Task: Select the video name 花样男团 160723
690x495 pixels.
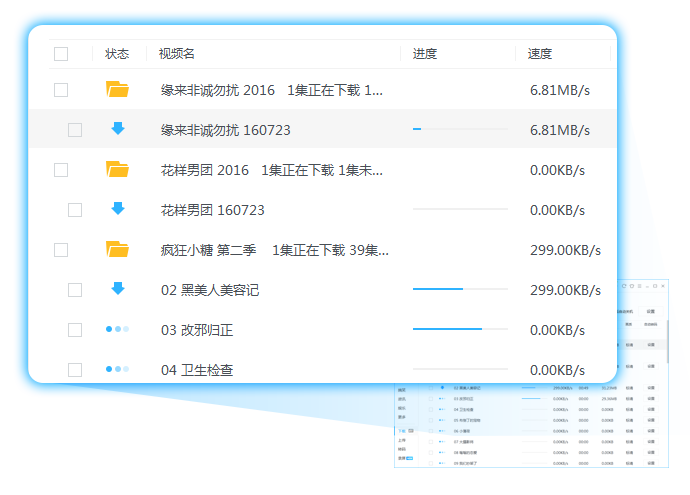Action: pyautogui.click(x=213, y=210)
